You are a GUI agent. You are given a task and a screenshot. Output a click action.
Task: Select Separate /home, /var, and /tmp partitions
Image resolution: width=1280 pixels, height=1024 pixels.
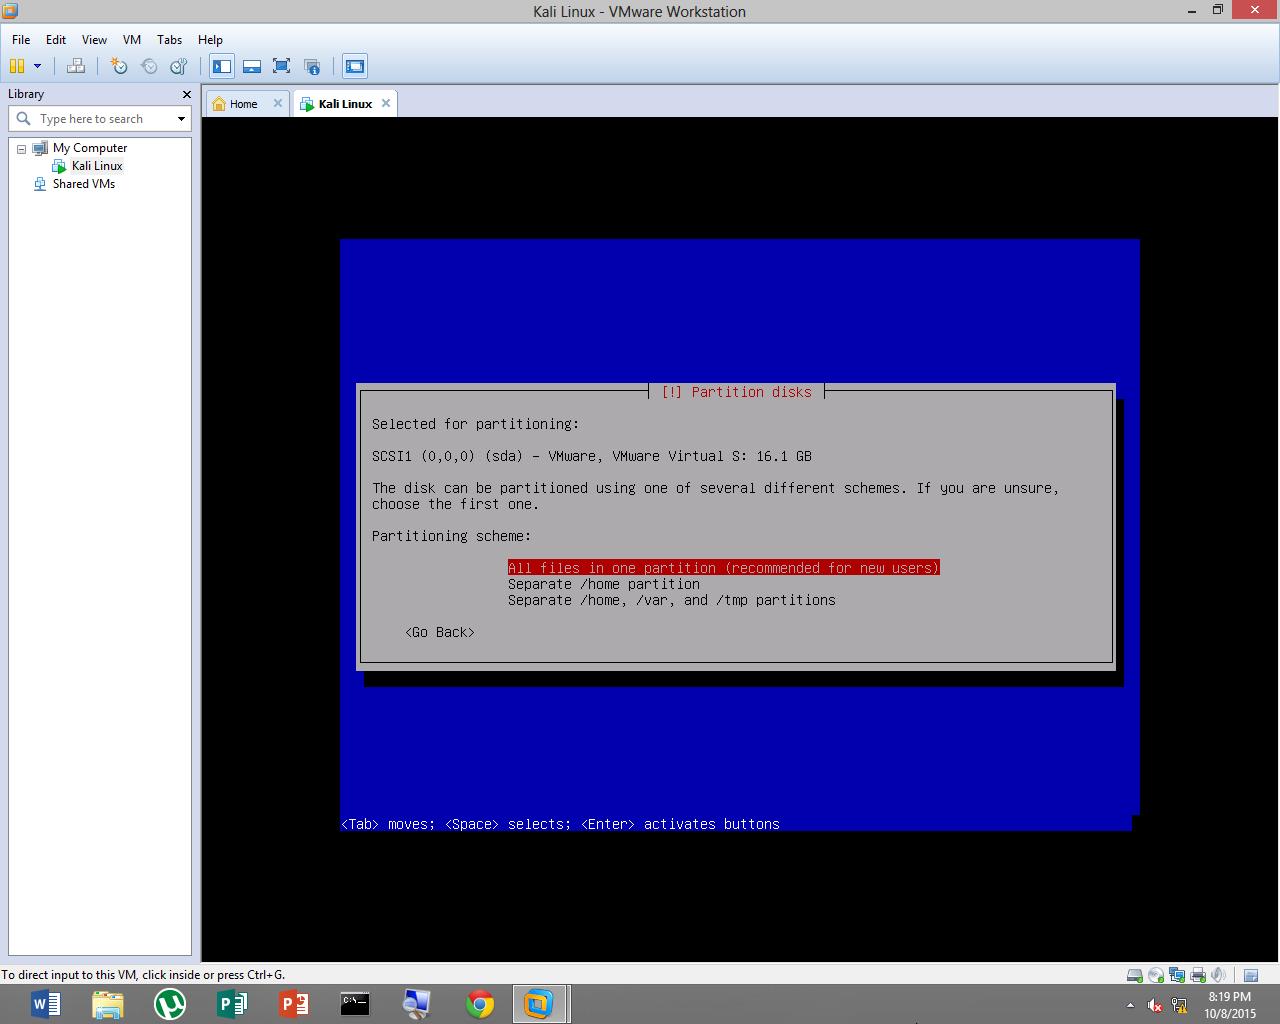(672, 600)
